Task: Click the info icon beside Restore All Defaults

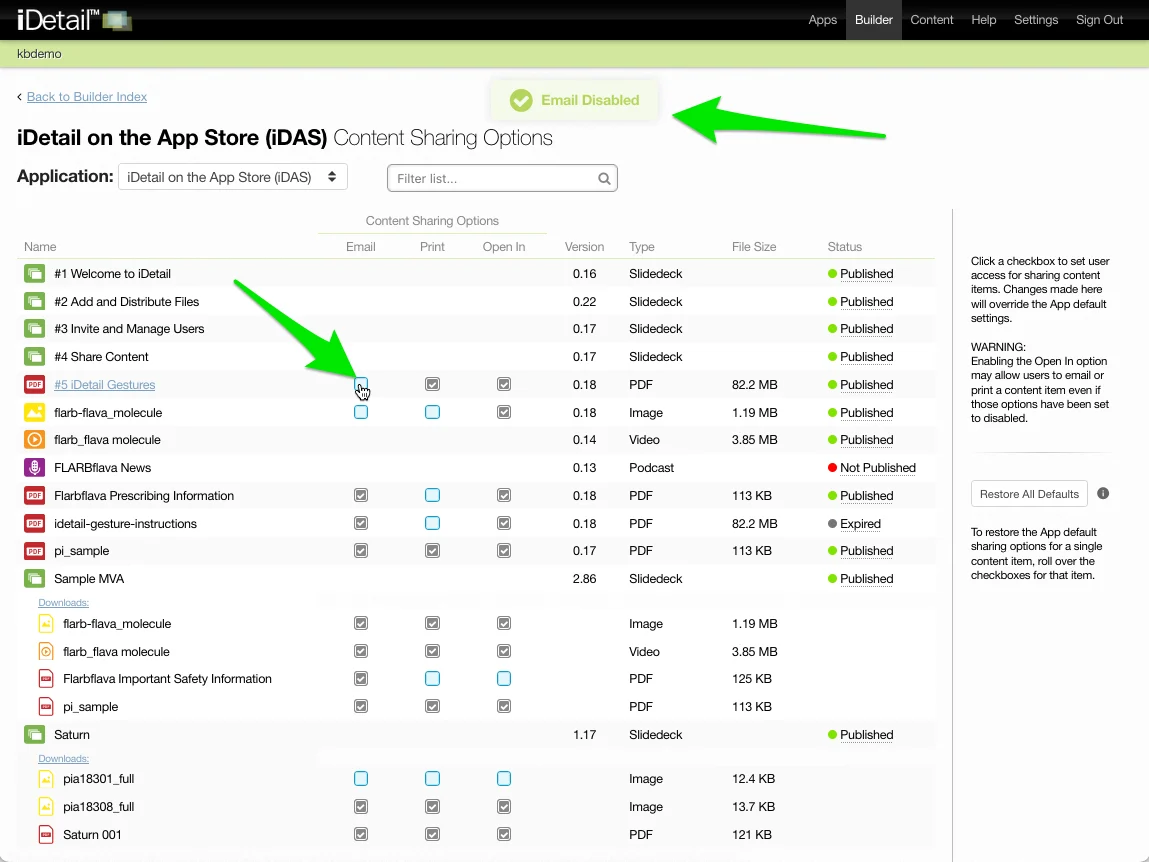Action: pos(1103,493)
